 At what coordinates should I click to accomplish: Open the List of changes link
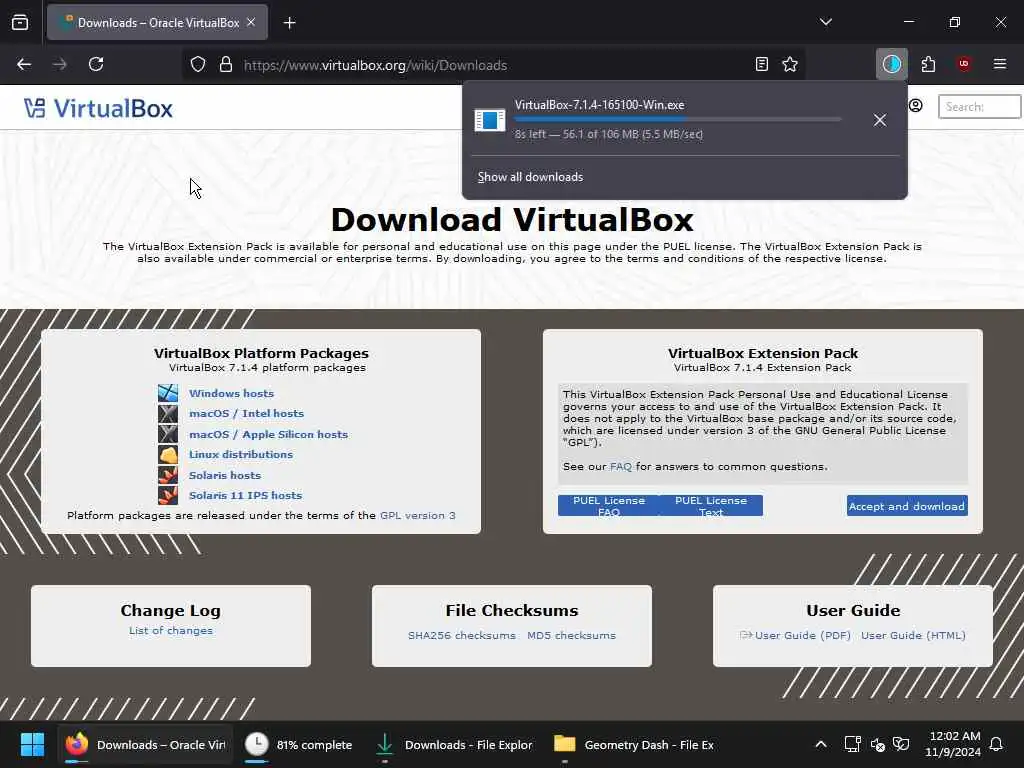pos(170,631)
